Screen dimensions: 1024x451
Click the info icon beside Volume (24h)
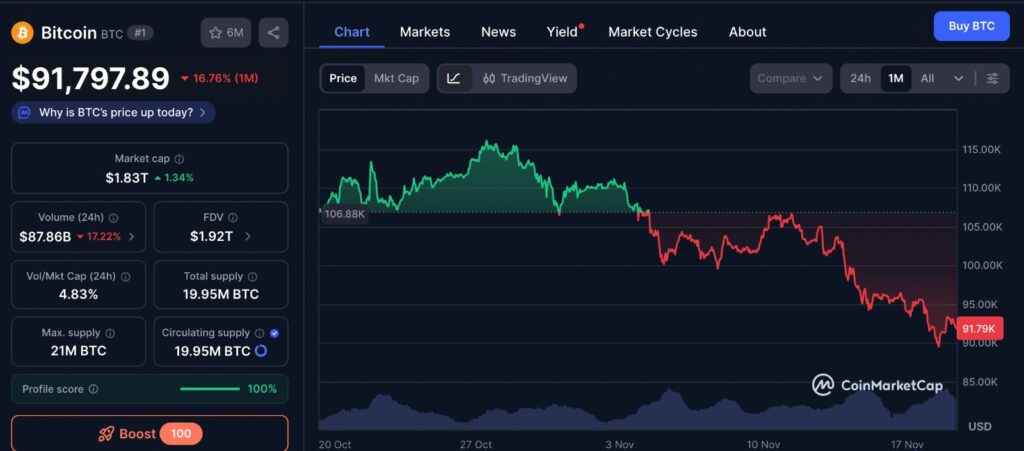click(114, 217)
